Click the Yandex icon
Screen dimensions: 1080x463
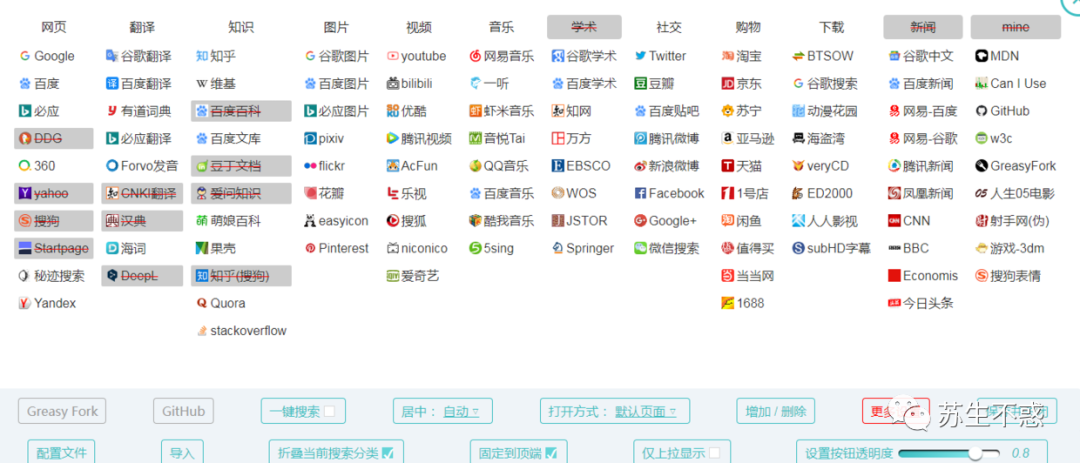(25, 303)
